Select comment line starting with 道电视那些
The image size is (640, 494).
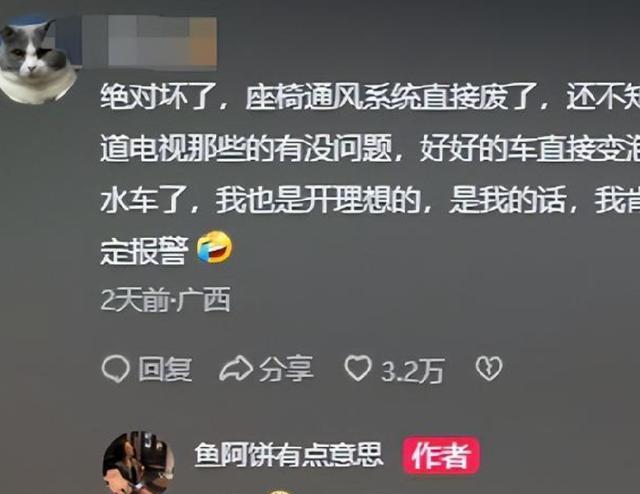(x=370, y=149)
